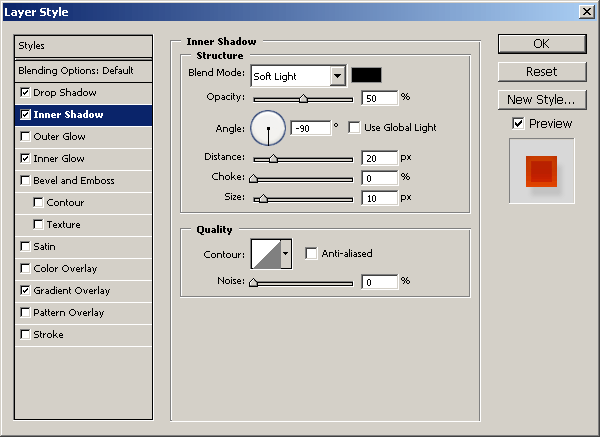Image resolution: width=600 pixels, height=437 pixels.
Task: Click the Size slider handle
Action: (263, 199)
